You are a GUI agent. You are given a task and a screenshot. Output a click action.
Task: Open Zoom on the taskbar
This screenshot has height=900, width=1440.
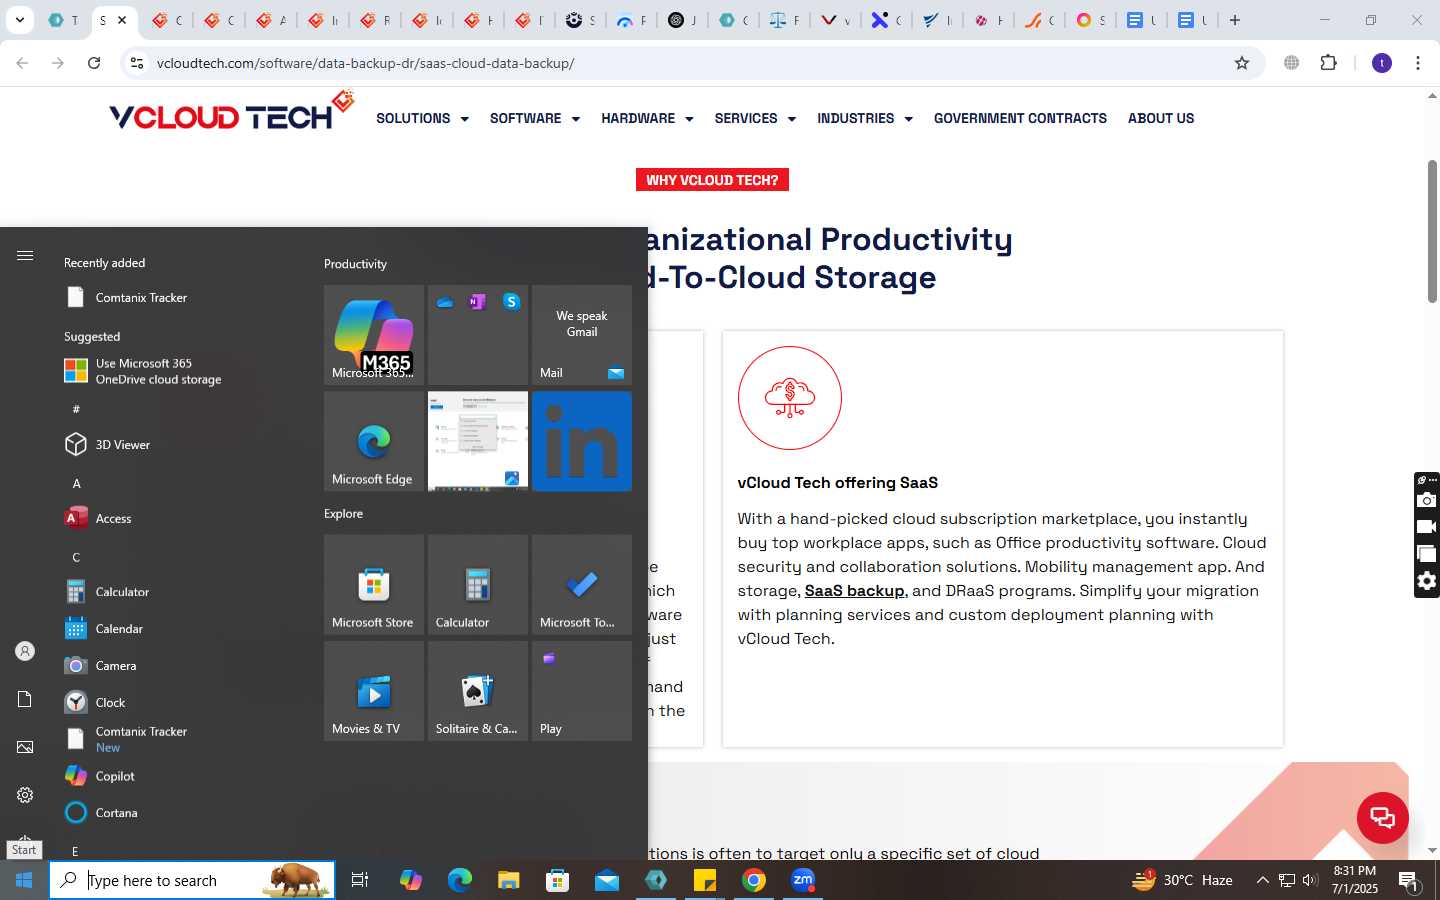(x=803, y=880)
